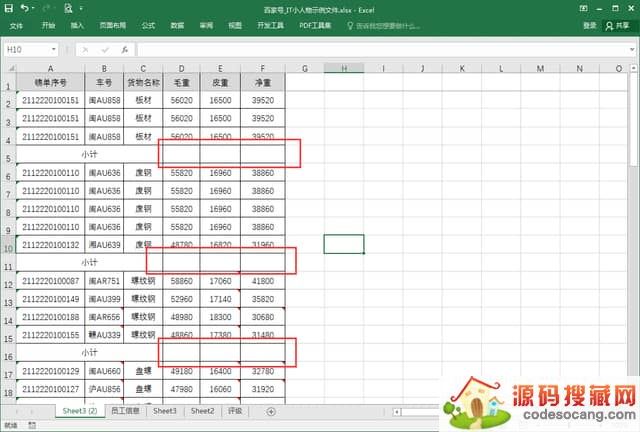Select column K header

462,68
